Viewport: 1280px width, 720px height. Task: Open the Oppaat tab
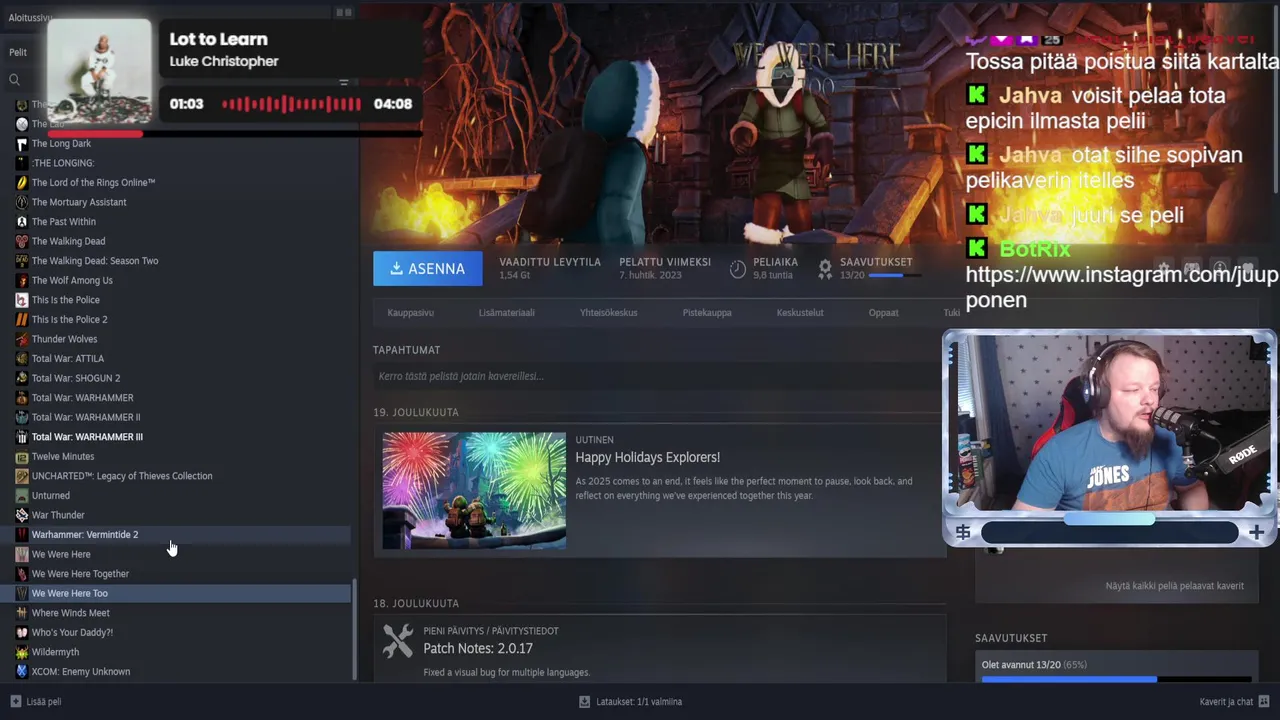tap(883, 313)
